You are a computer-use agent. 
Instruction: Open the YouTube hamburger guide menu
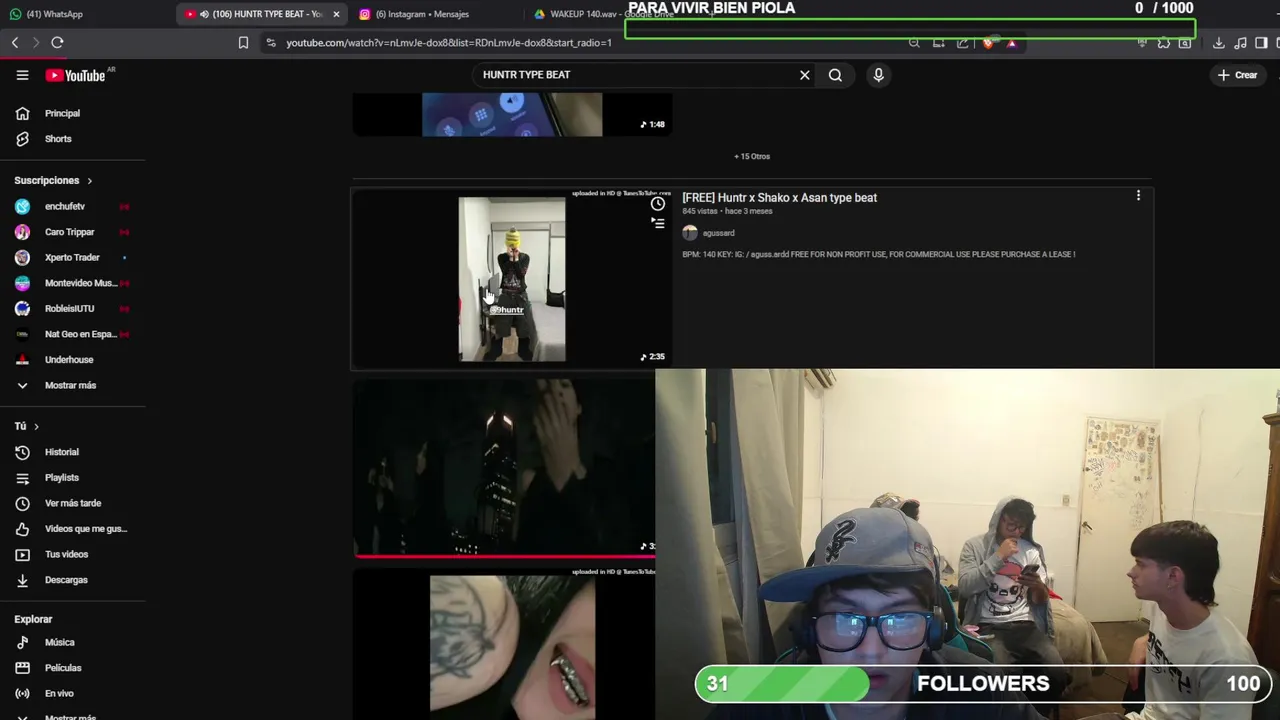coord(22,75)
